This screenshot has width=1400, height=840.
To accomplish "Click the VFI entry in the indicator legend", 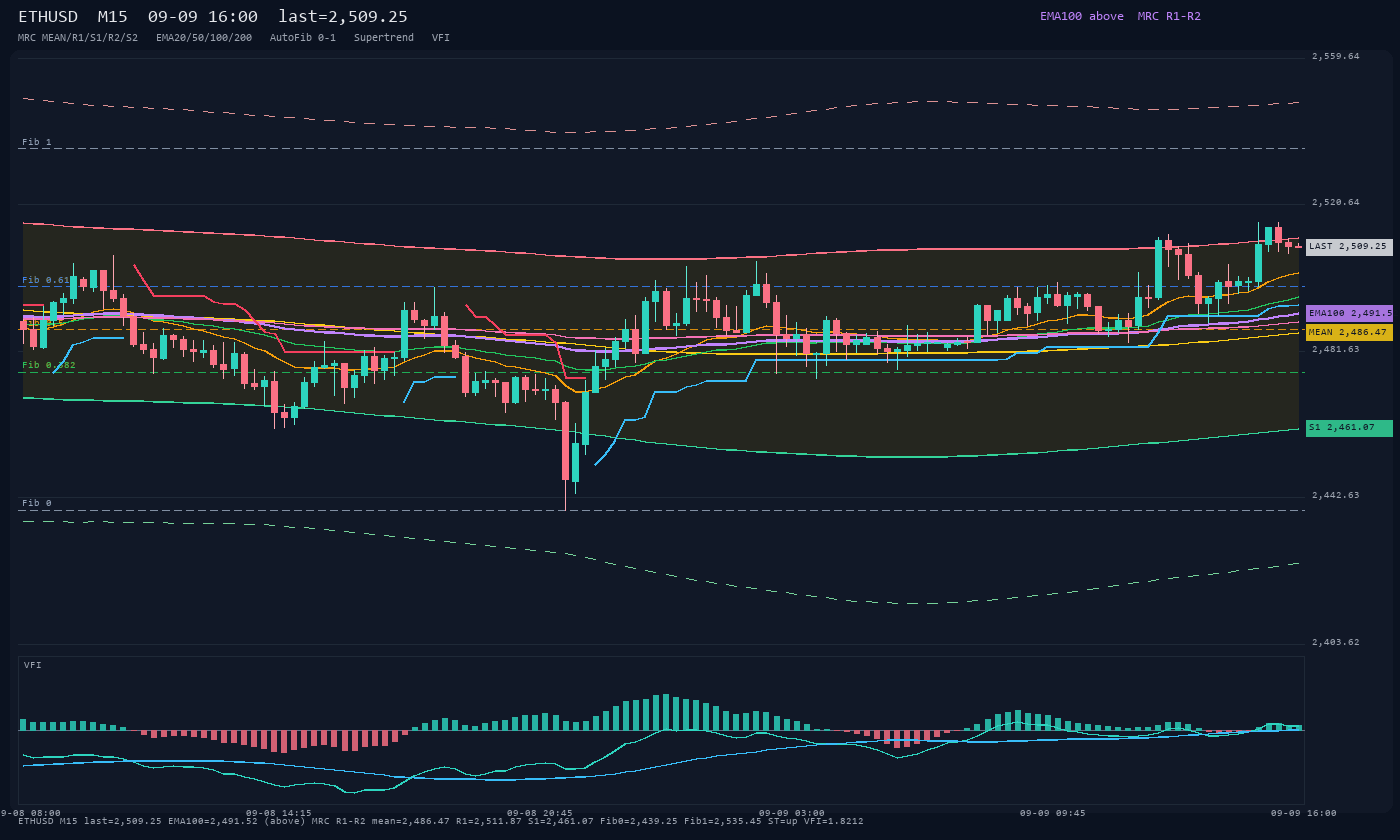I will 441,38.
